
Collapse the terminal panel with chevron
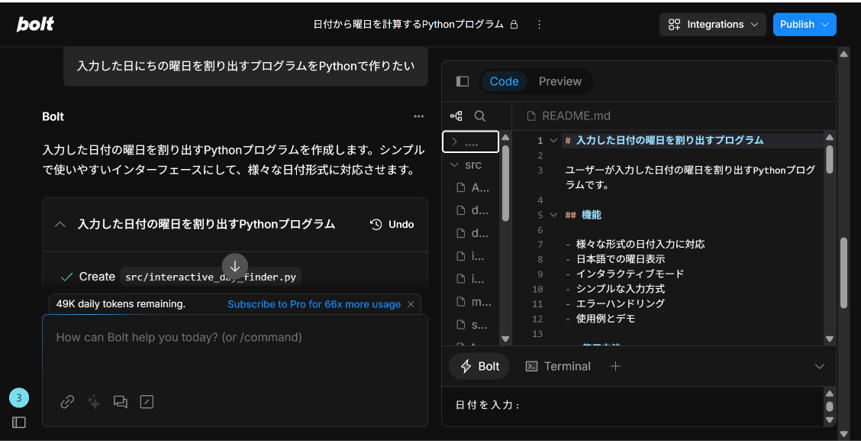(819, 366)
